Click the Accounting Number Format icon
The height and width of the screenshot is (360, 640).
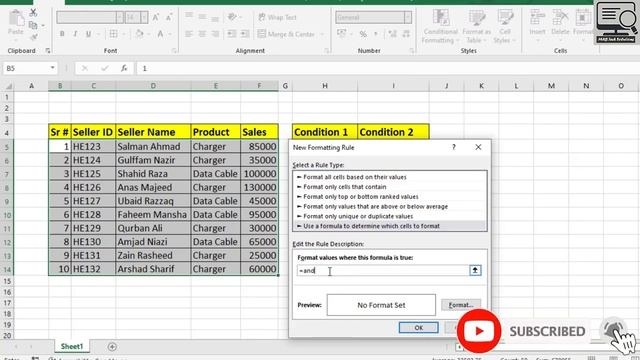click(342, 34)
